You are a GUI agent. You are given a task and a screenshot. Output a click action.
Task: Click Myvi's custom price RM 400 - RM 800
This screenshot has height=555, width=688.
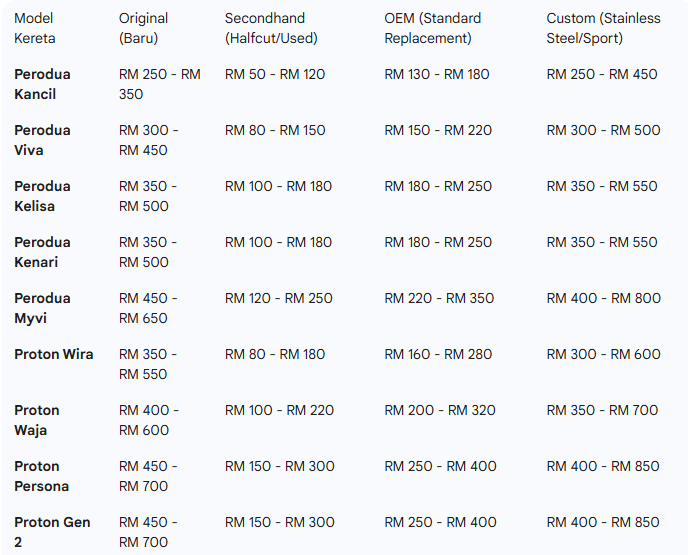pos(603,298)
